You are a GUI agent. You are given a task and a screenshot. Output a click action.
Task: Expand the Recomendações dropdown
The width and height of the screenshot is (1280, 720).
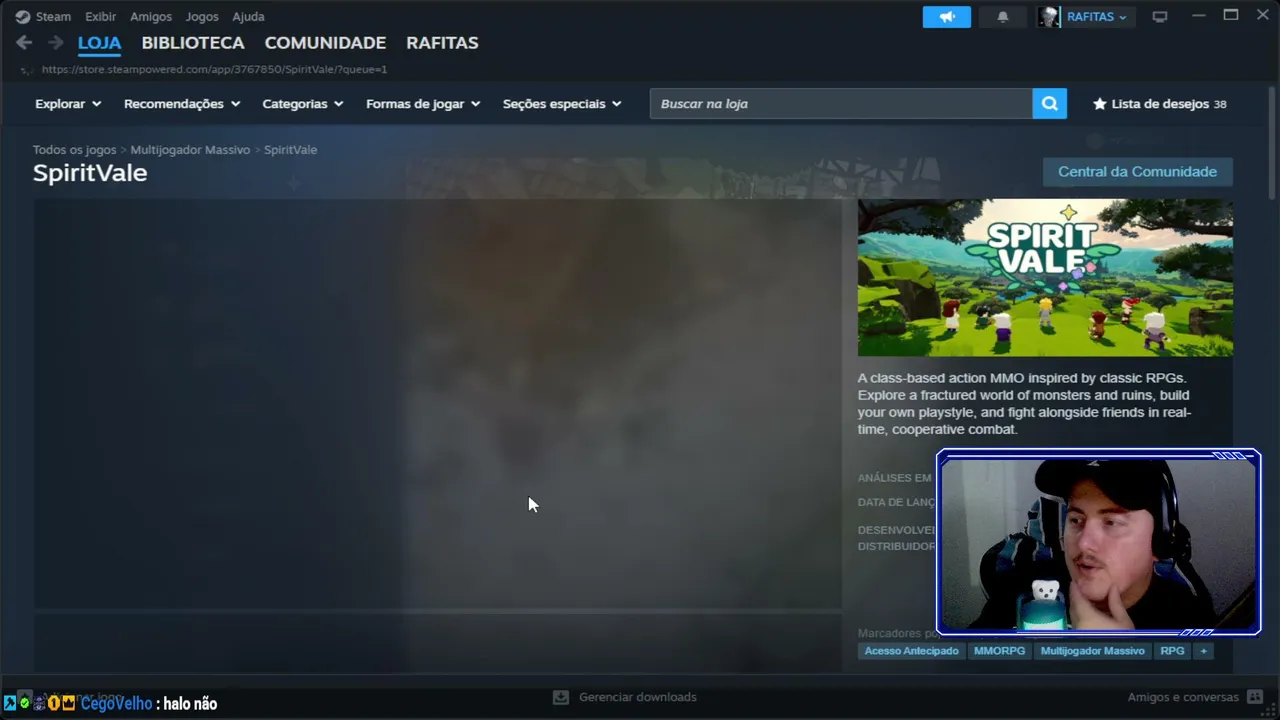click(x=182, y=104)
